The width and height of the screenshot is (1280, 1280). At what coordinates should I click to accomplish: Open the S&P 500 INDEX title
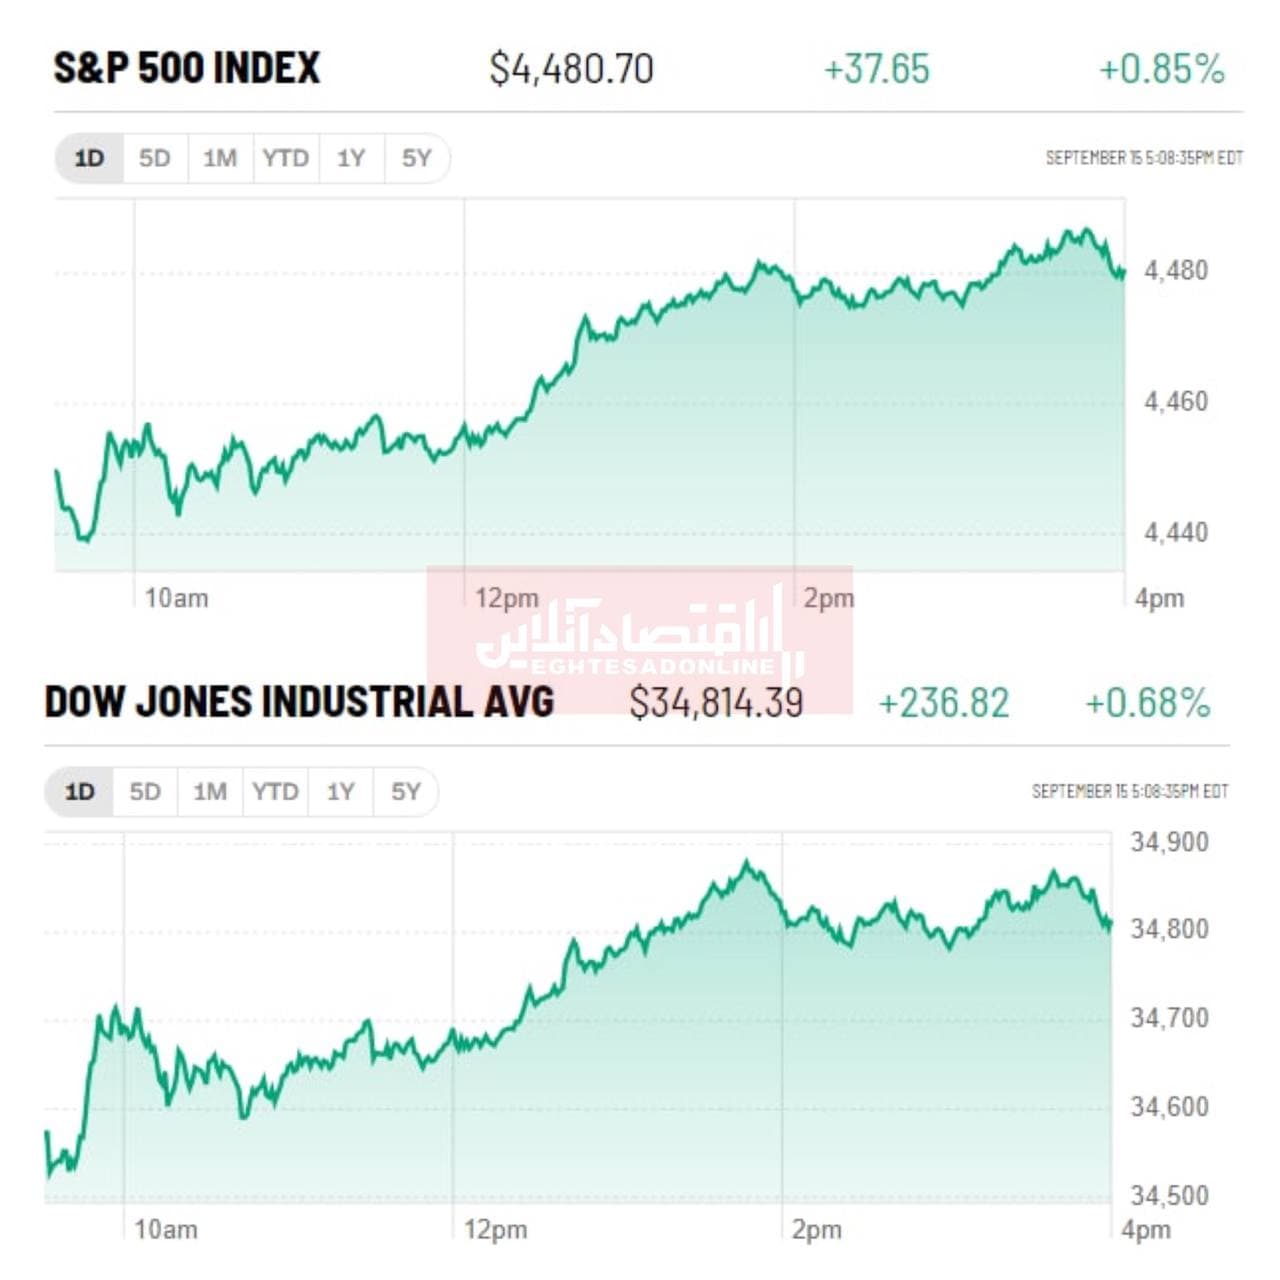pos(187,68)
